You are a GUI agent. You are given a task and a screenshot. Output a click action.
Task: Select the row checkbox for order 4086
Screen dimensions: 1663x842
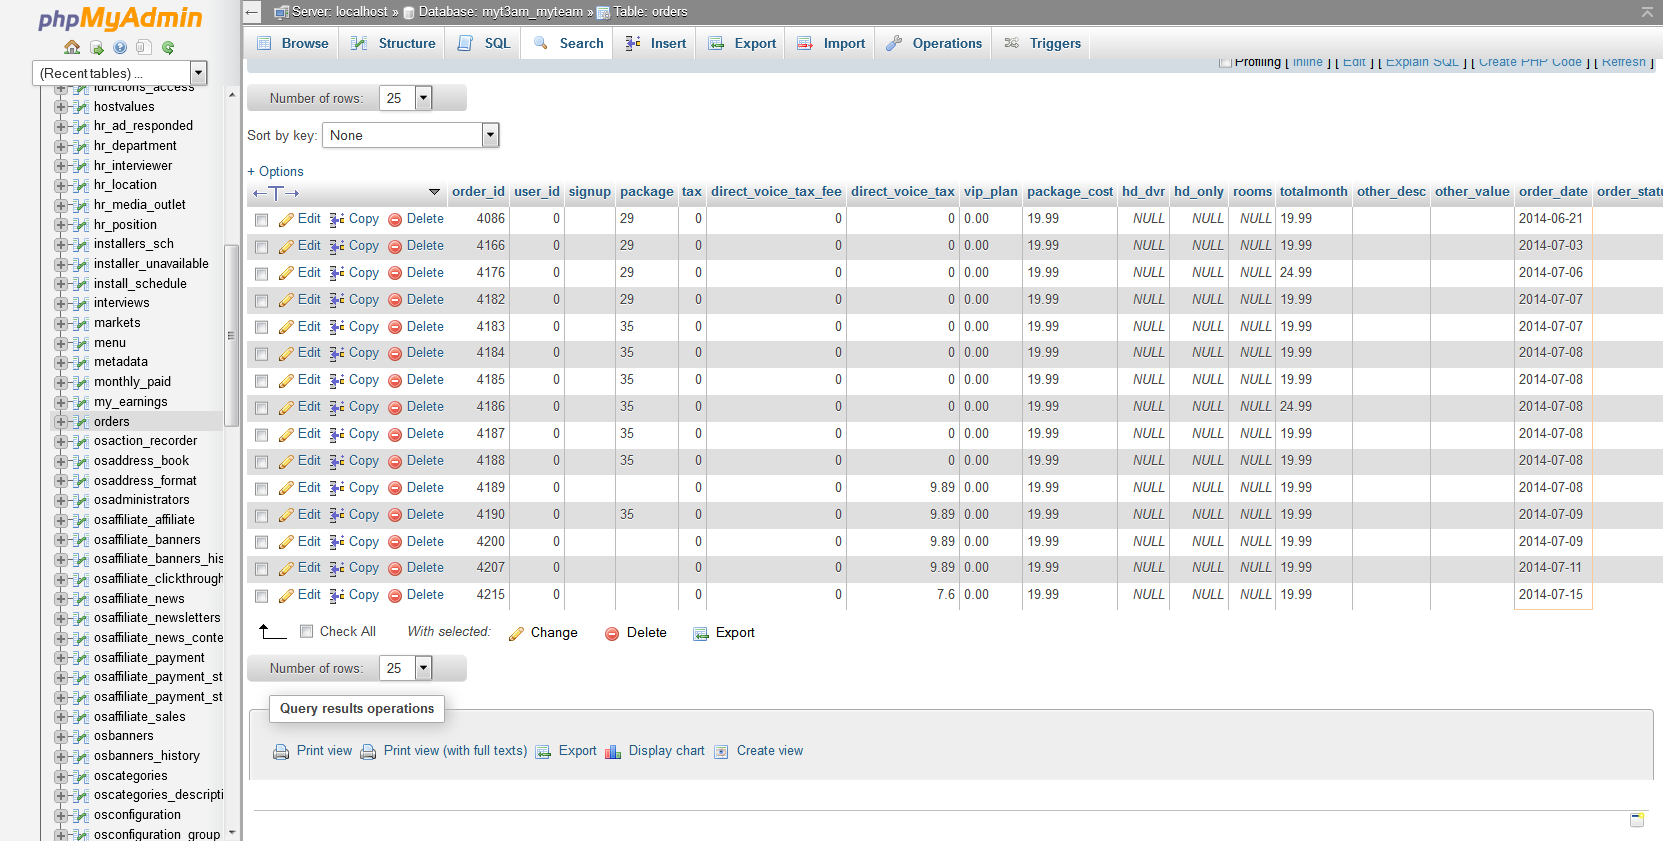262,220
